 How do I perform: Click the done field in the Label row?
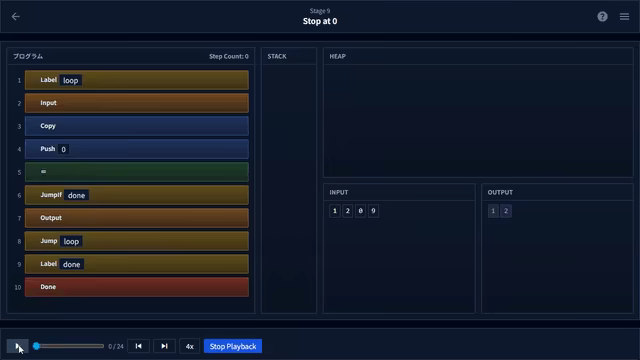(71, 264)
